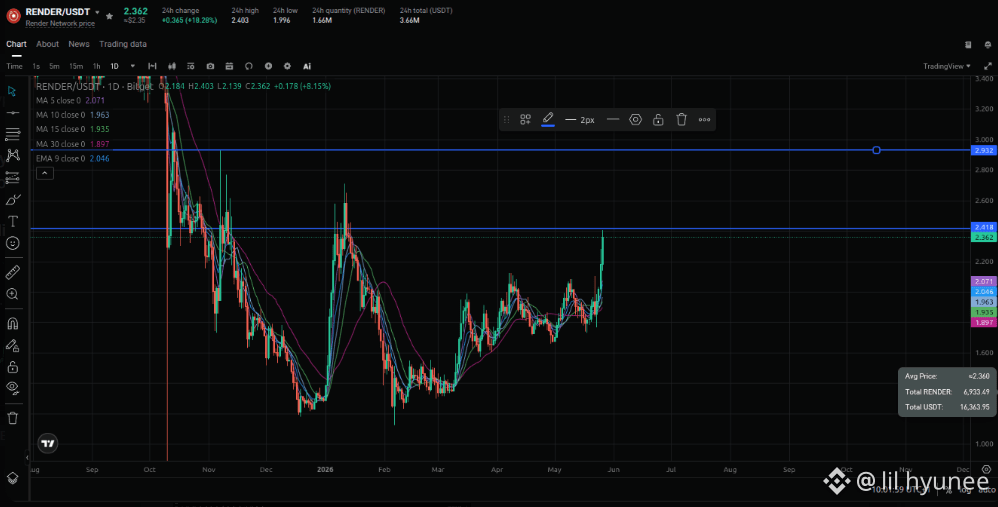
Task: Open the indicators settings icon
Action: click(x=190, y=66)
